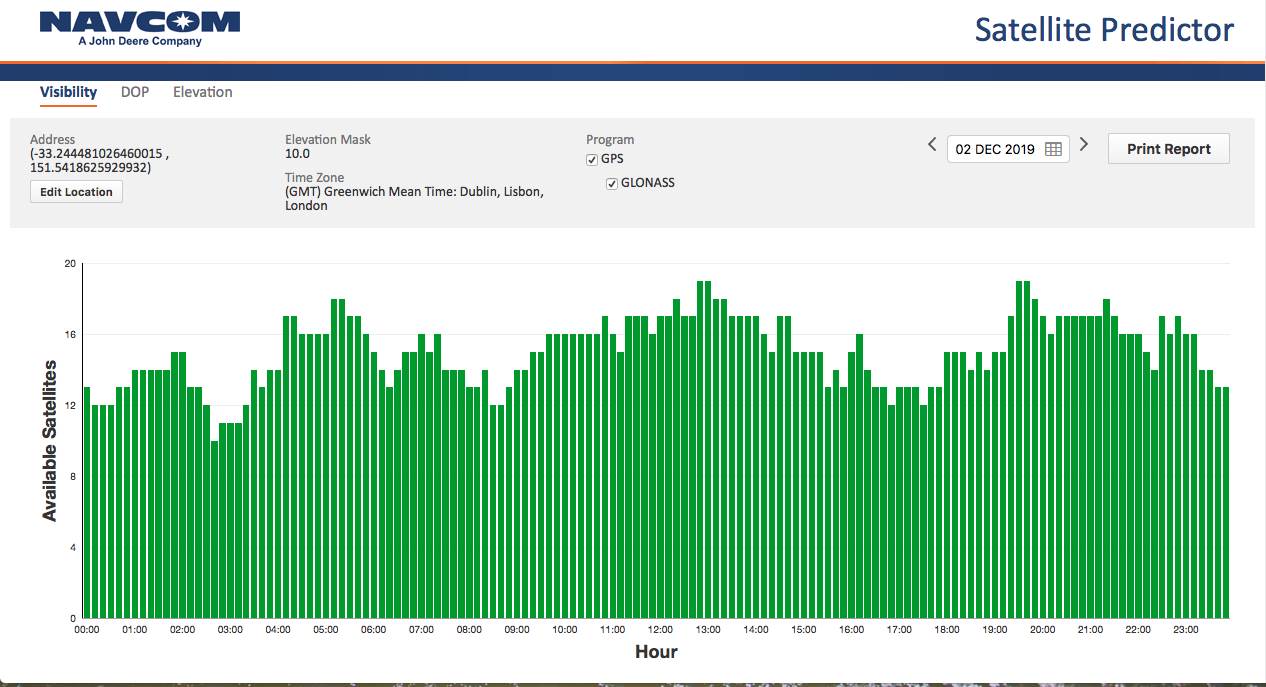Switch to the DOP tab
Viewport: 1266px width, 687px height.
(x=135, y=92)
